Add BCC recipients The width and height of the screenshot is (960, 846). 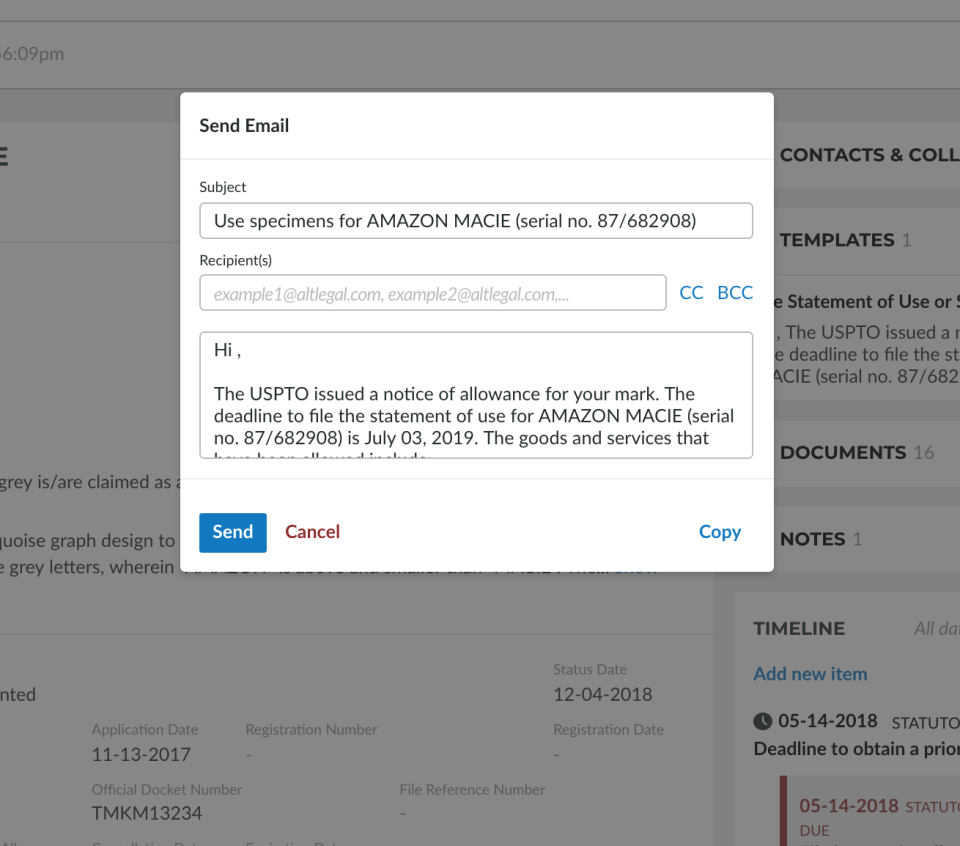tap(735, 293)
